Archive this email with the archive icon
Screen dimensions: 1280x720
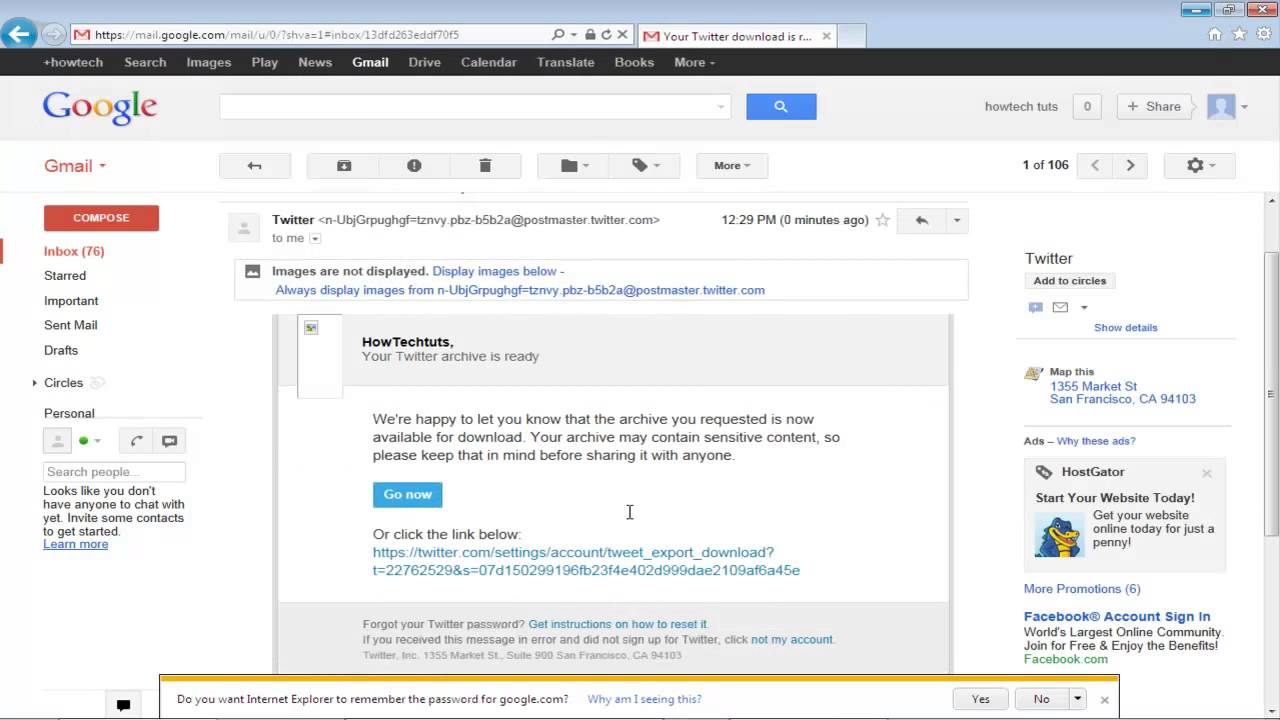coord(344,166)
